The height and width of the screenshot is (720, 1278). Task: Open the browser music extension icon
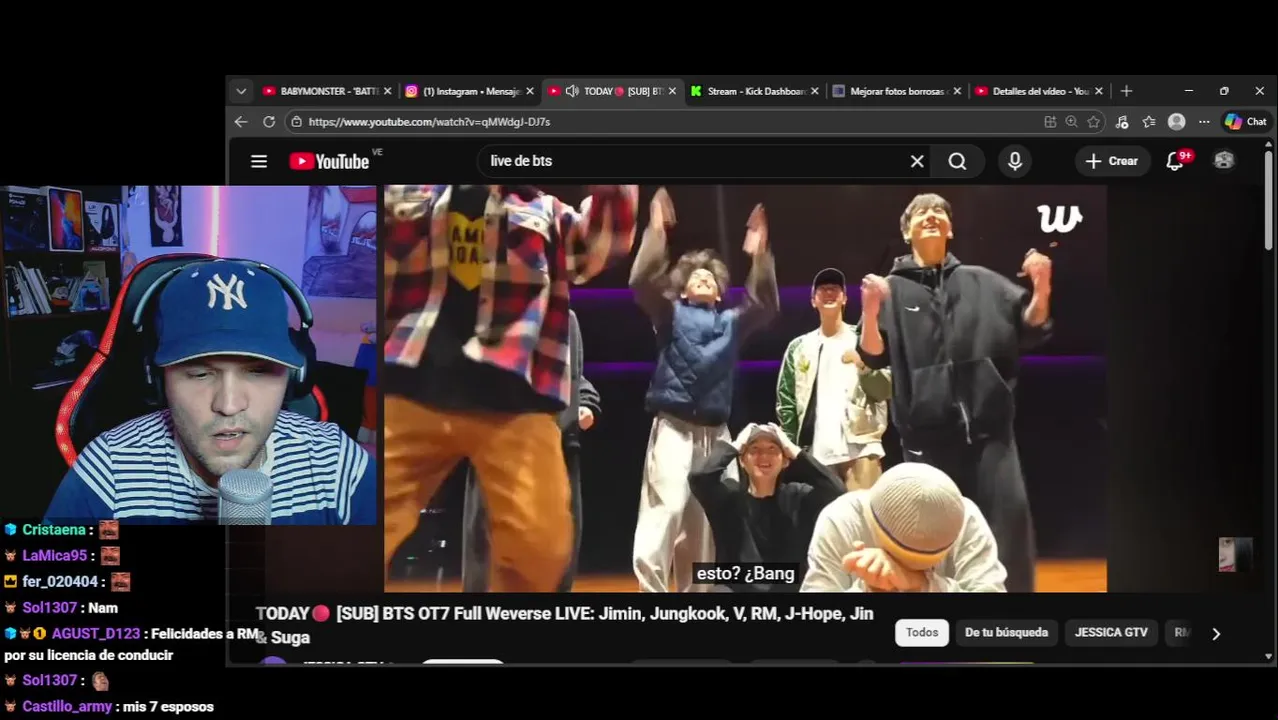tap(1122, 121)
